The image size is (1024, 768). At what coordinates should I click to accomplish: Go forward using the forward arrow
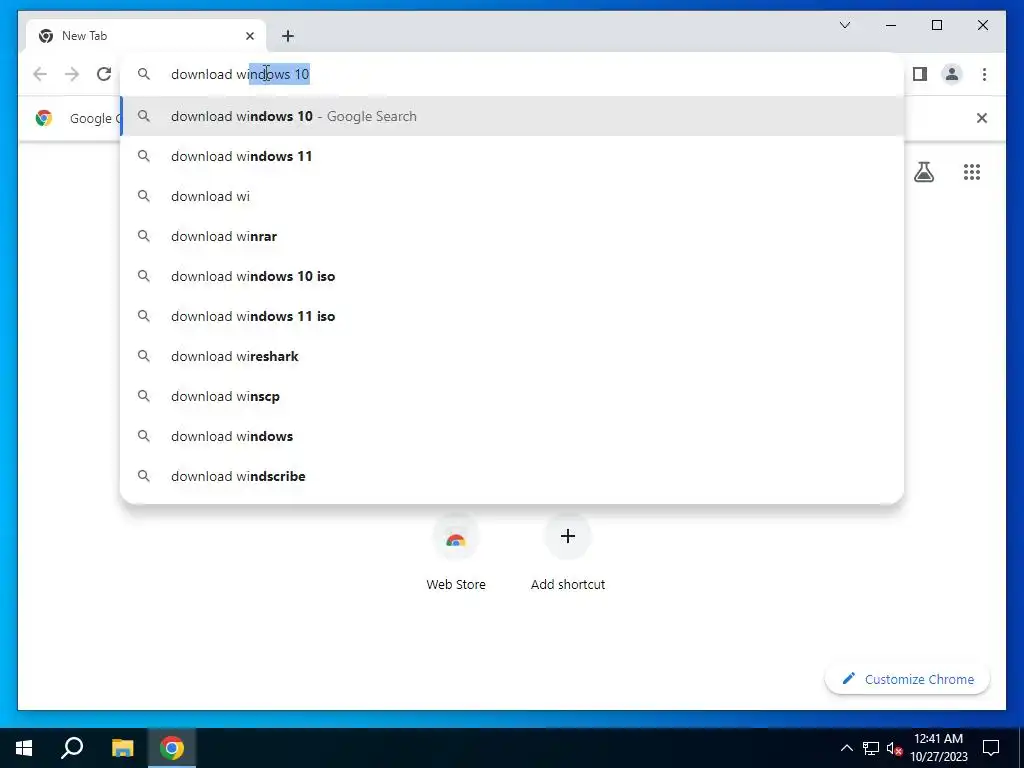point(72,74)
